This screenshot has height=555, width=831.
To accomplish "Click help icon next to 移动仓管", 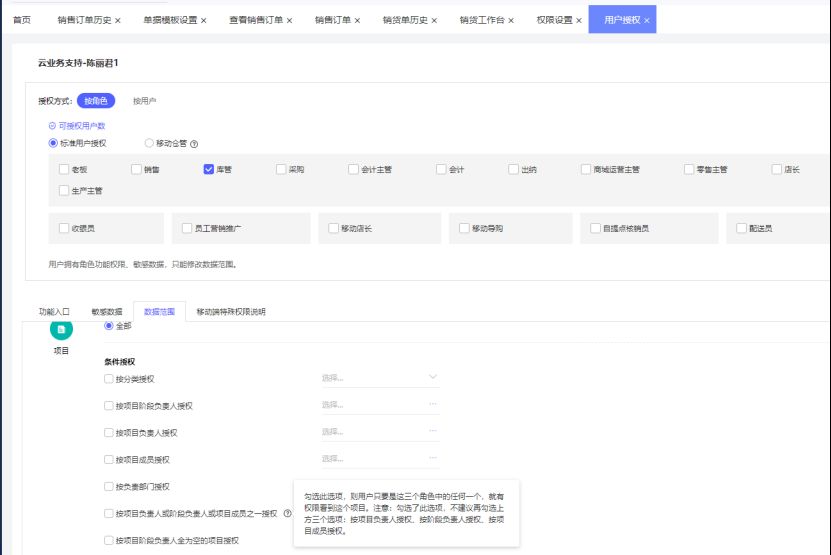I will [x=194, y=144].
